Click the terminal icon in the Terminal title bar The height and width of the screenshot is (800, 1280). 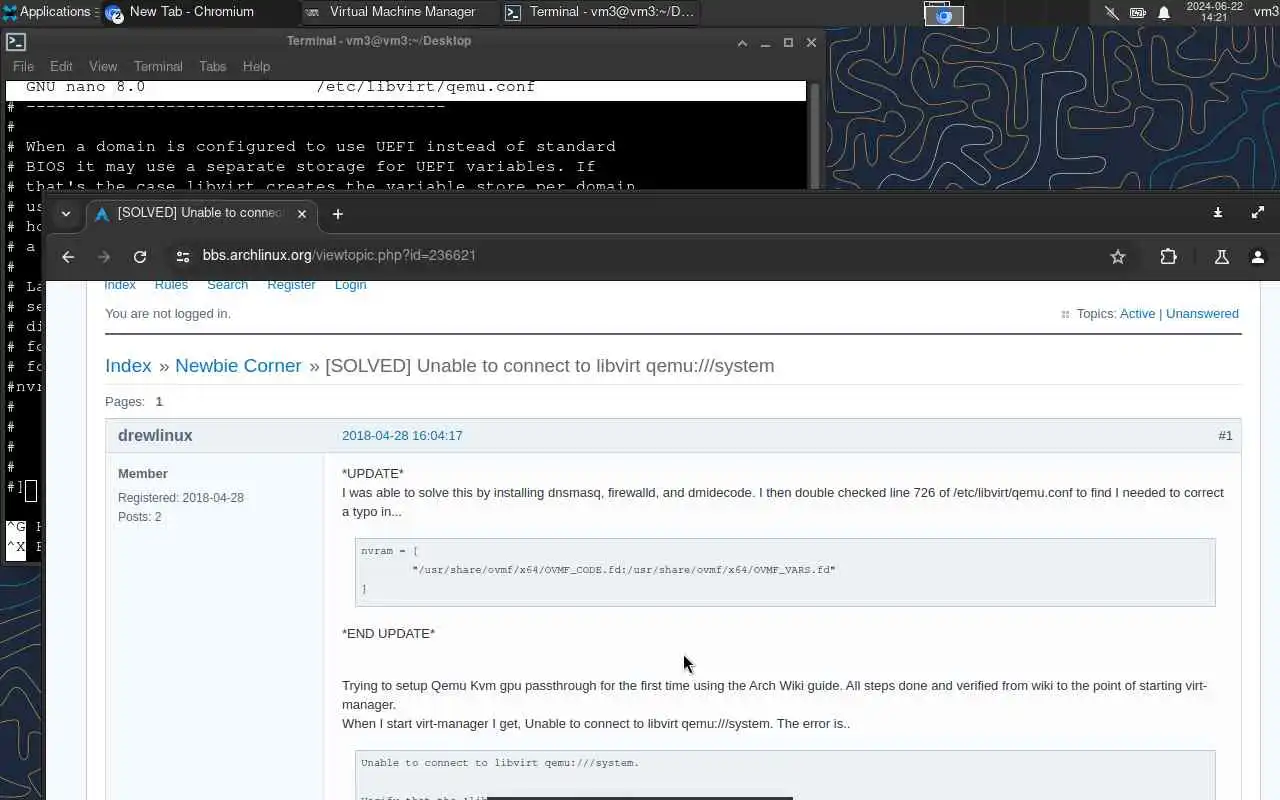pos(16,42)
